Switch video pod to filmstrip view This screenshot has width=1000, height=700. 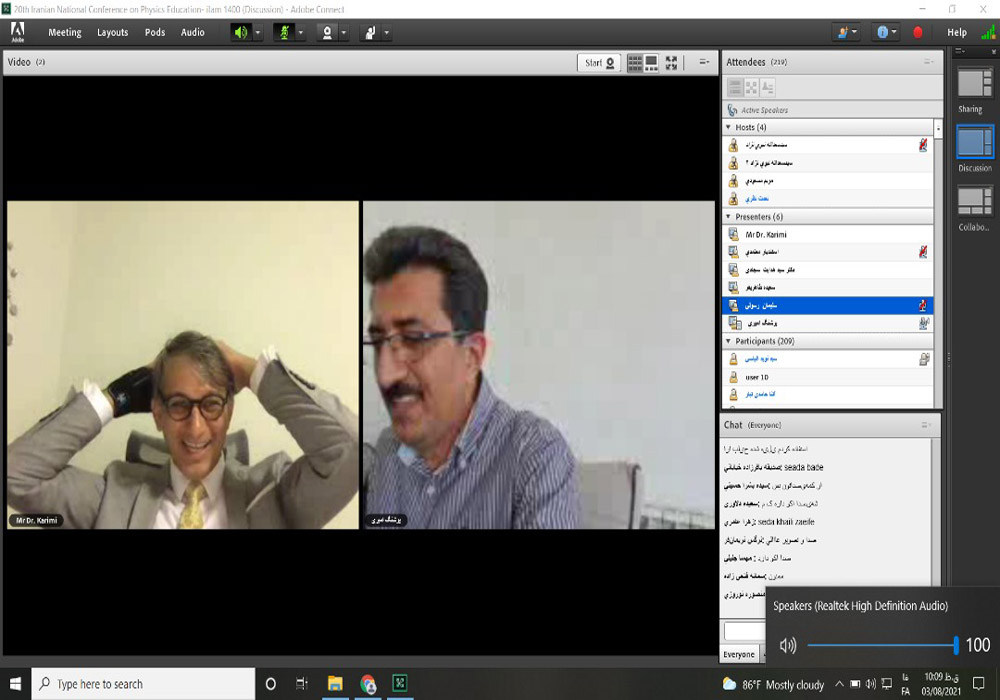652,62
